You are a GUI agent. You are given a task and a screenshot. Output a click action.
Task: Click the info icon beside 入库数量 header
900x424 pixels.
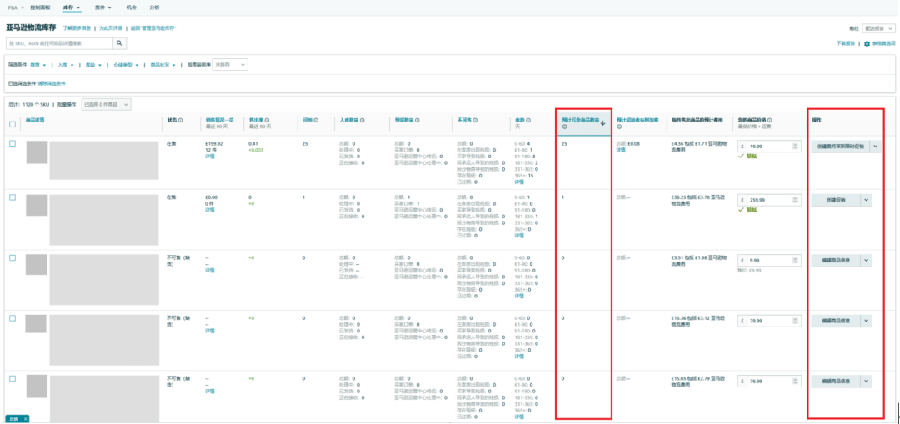363,120
